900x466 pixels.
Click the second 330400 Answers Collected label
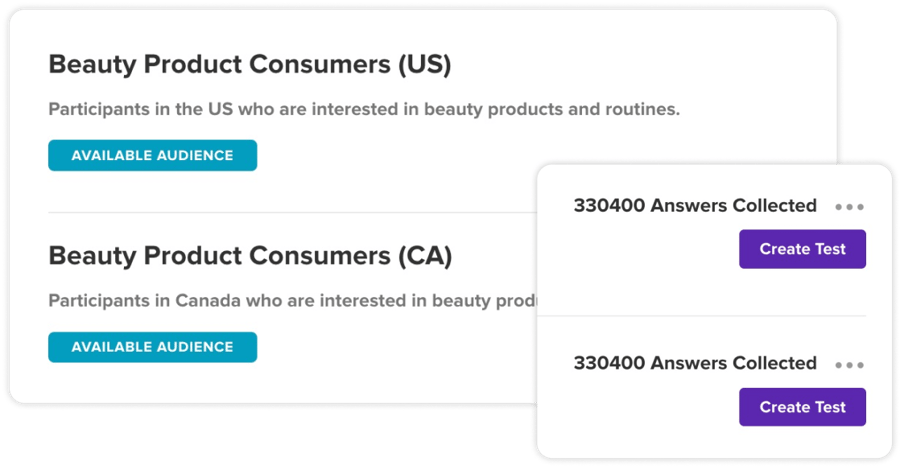[x=695, y=363]
